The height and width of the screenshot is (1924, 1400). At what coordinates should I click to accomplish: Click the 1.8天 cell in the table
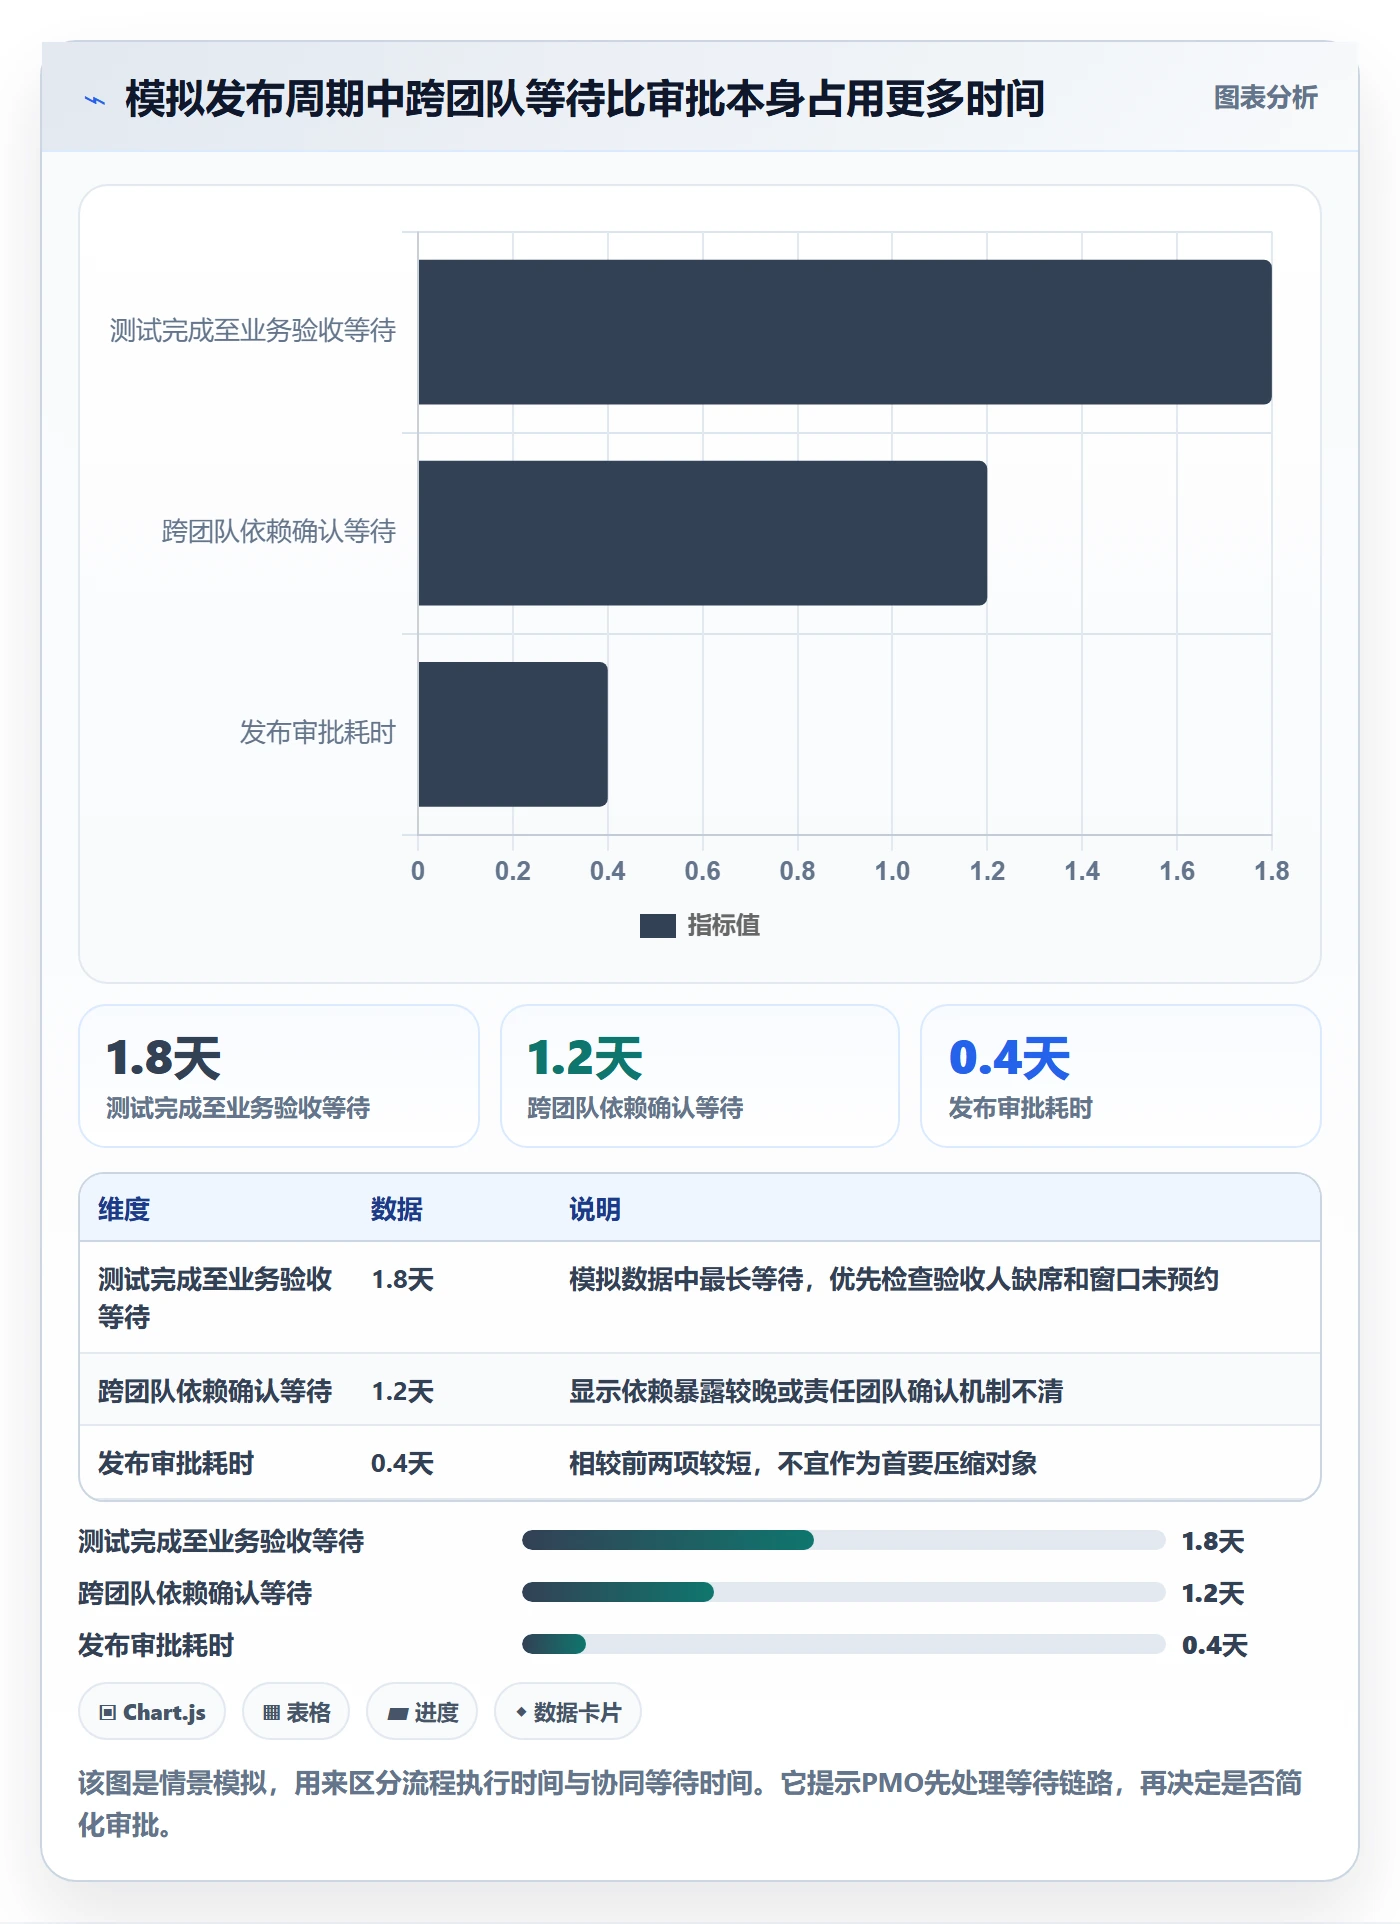click(x=403, y=1280)
